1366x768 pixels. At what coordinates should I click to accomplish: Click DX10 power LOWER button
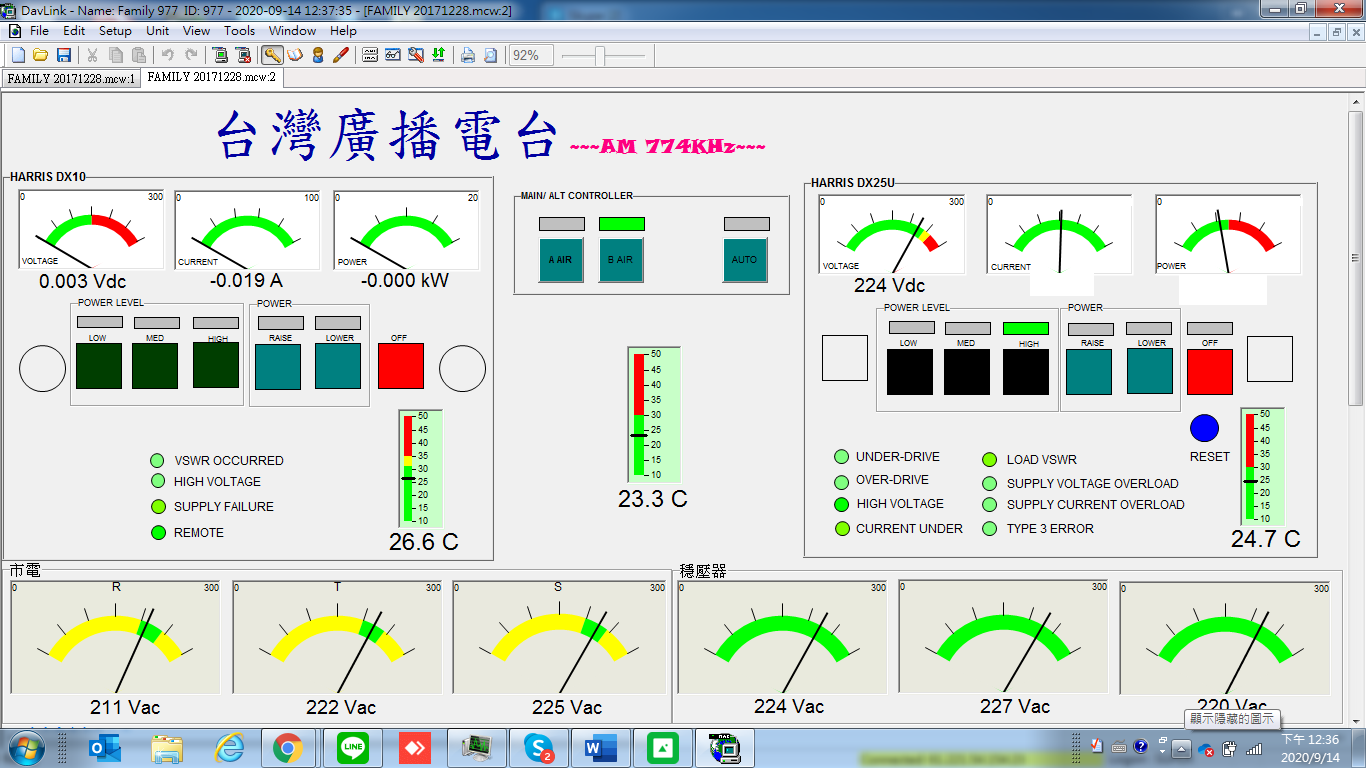click(x=338, y=365)
